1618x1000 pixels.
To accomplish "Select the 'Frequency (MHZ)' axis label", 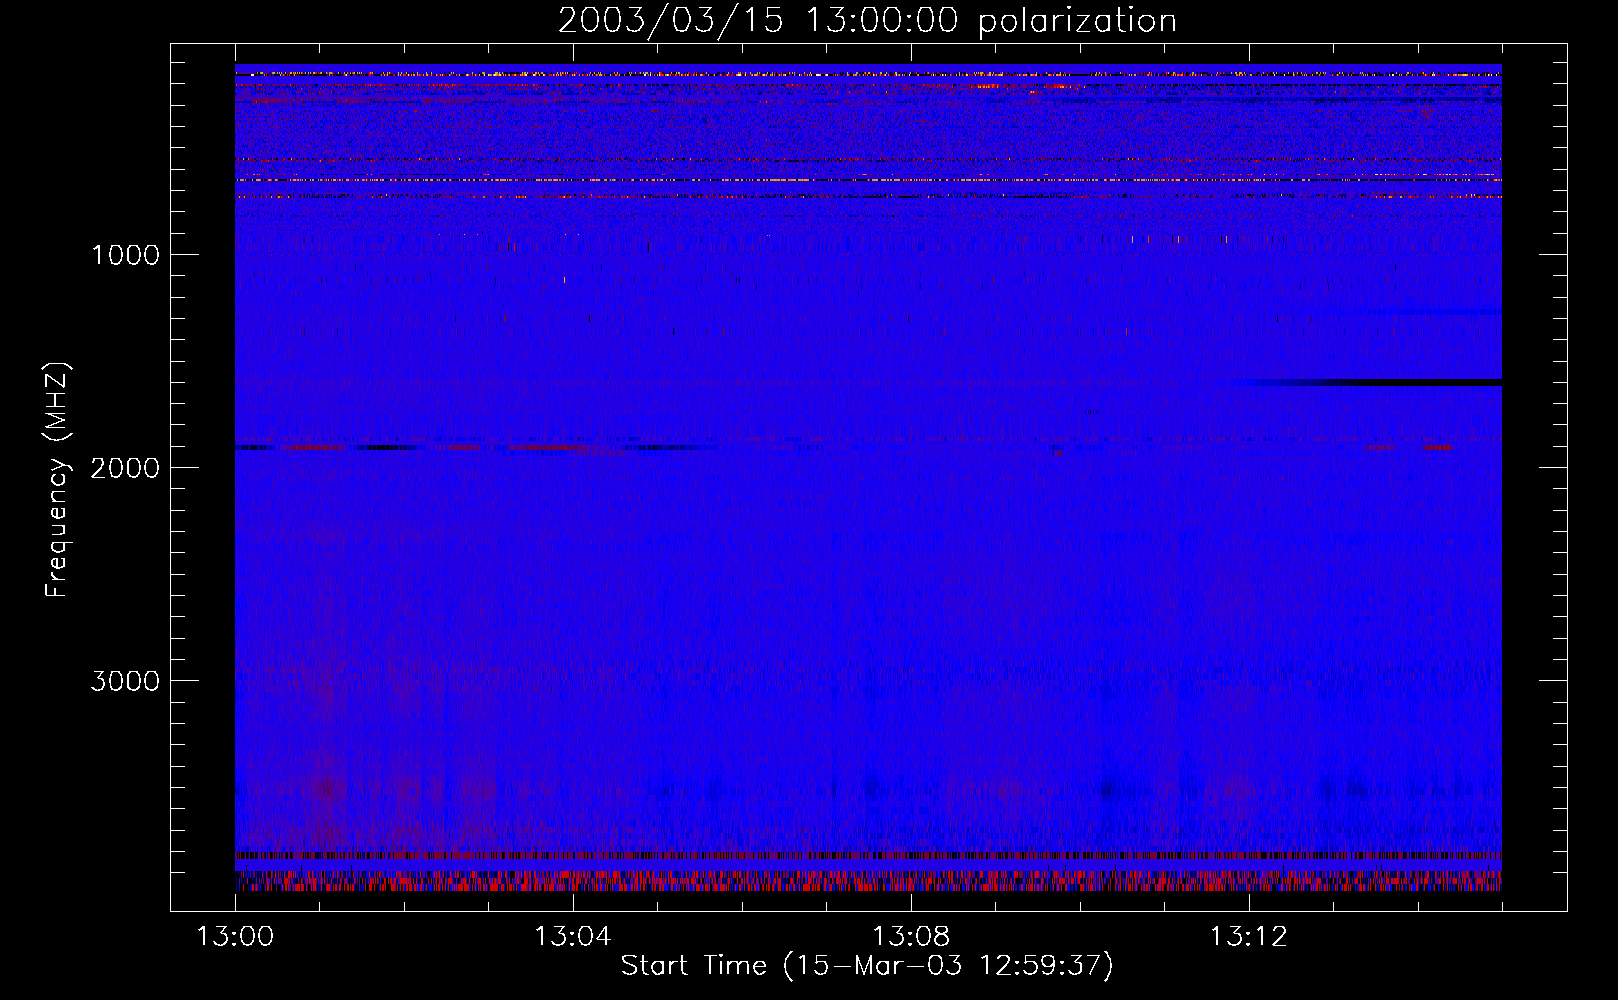I will coord(58,480).
